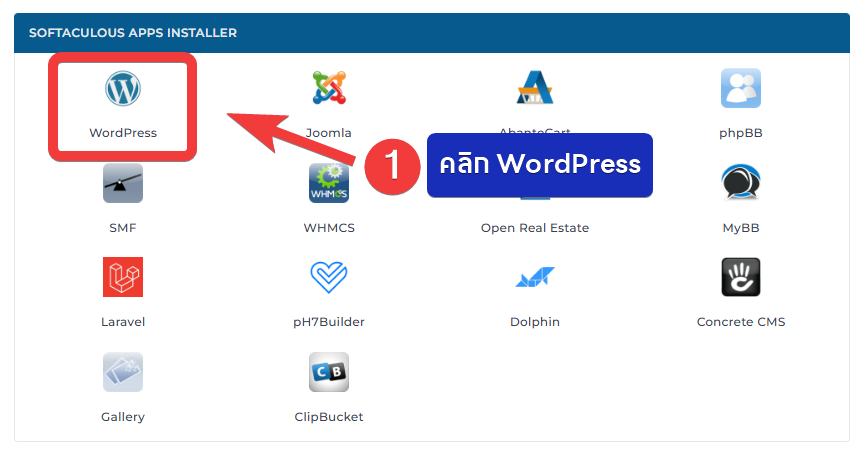Click the Softaculous Apps Installer header
The height and width of the screenshot is (459, 863).
pyautogui.click(x=133, y=33)
